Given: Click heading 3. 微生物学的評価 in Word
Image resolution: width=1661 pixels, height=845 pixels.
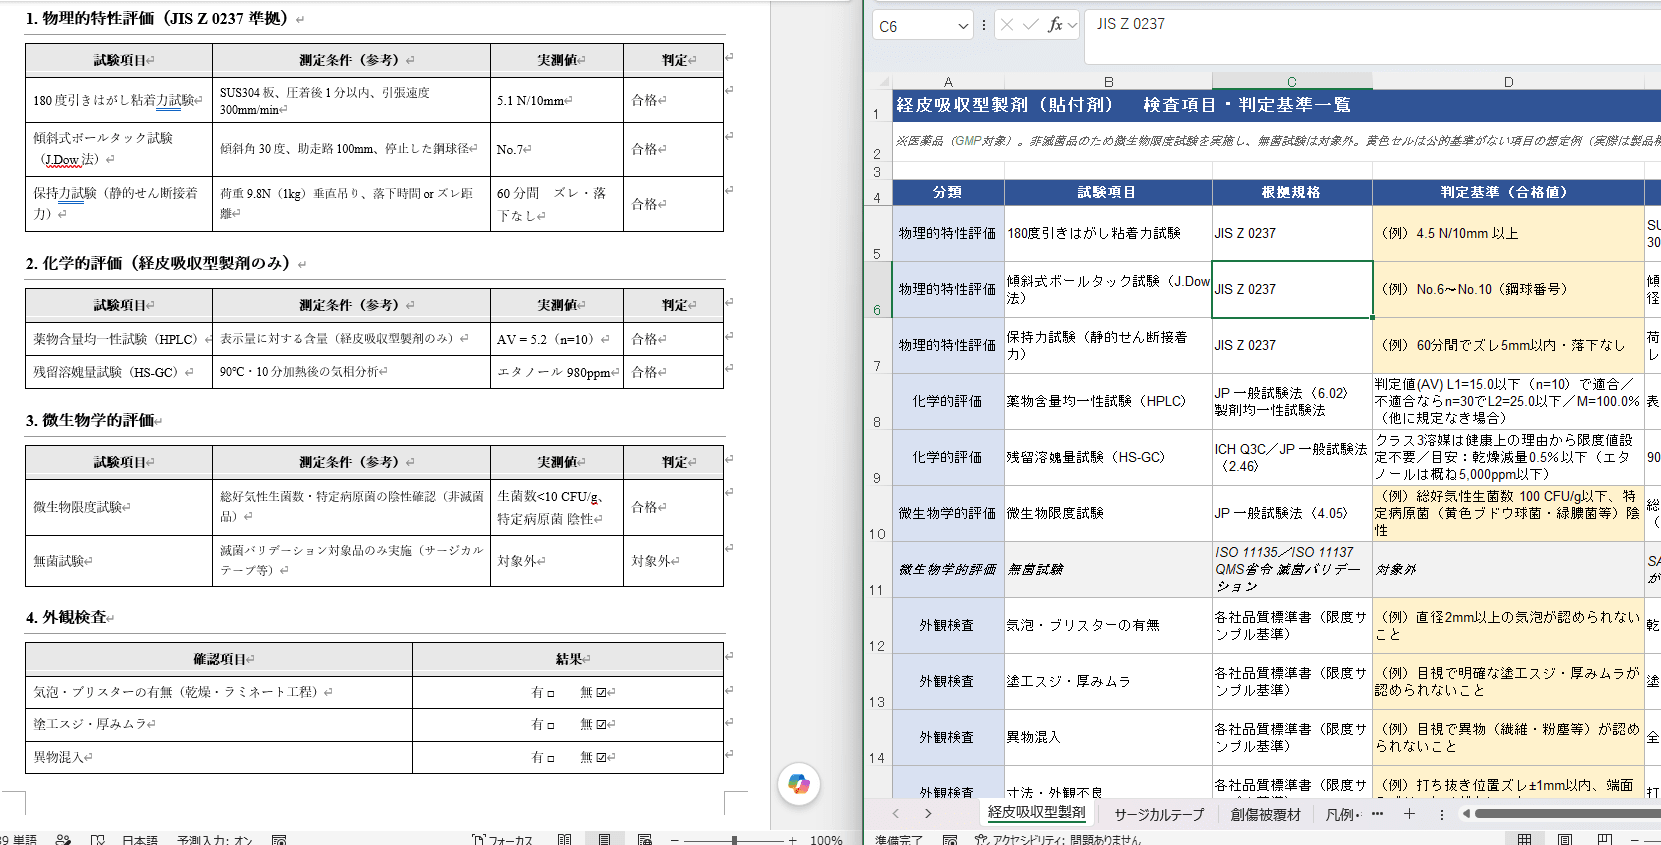Looking at the screenshot, I should (90, 420).
